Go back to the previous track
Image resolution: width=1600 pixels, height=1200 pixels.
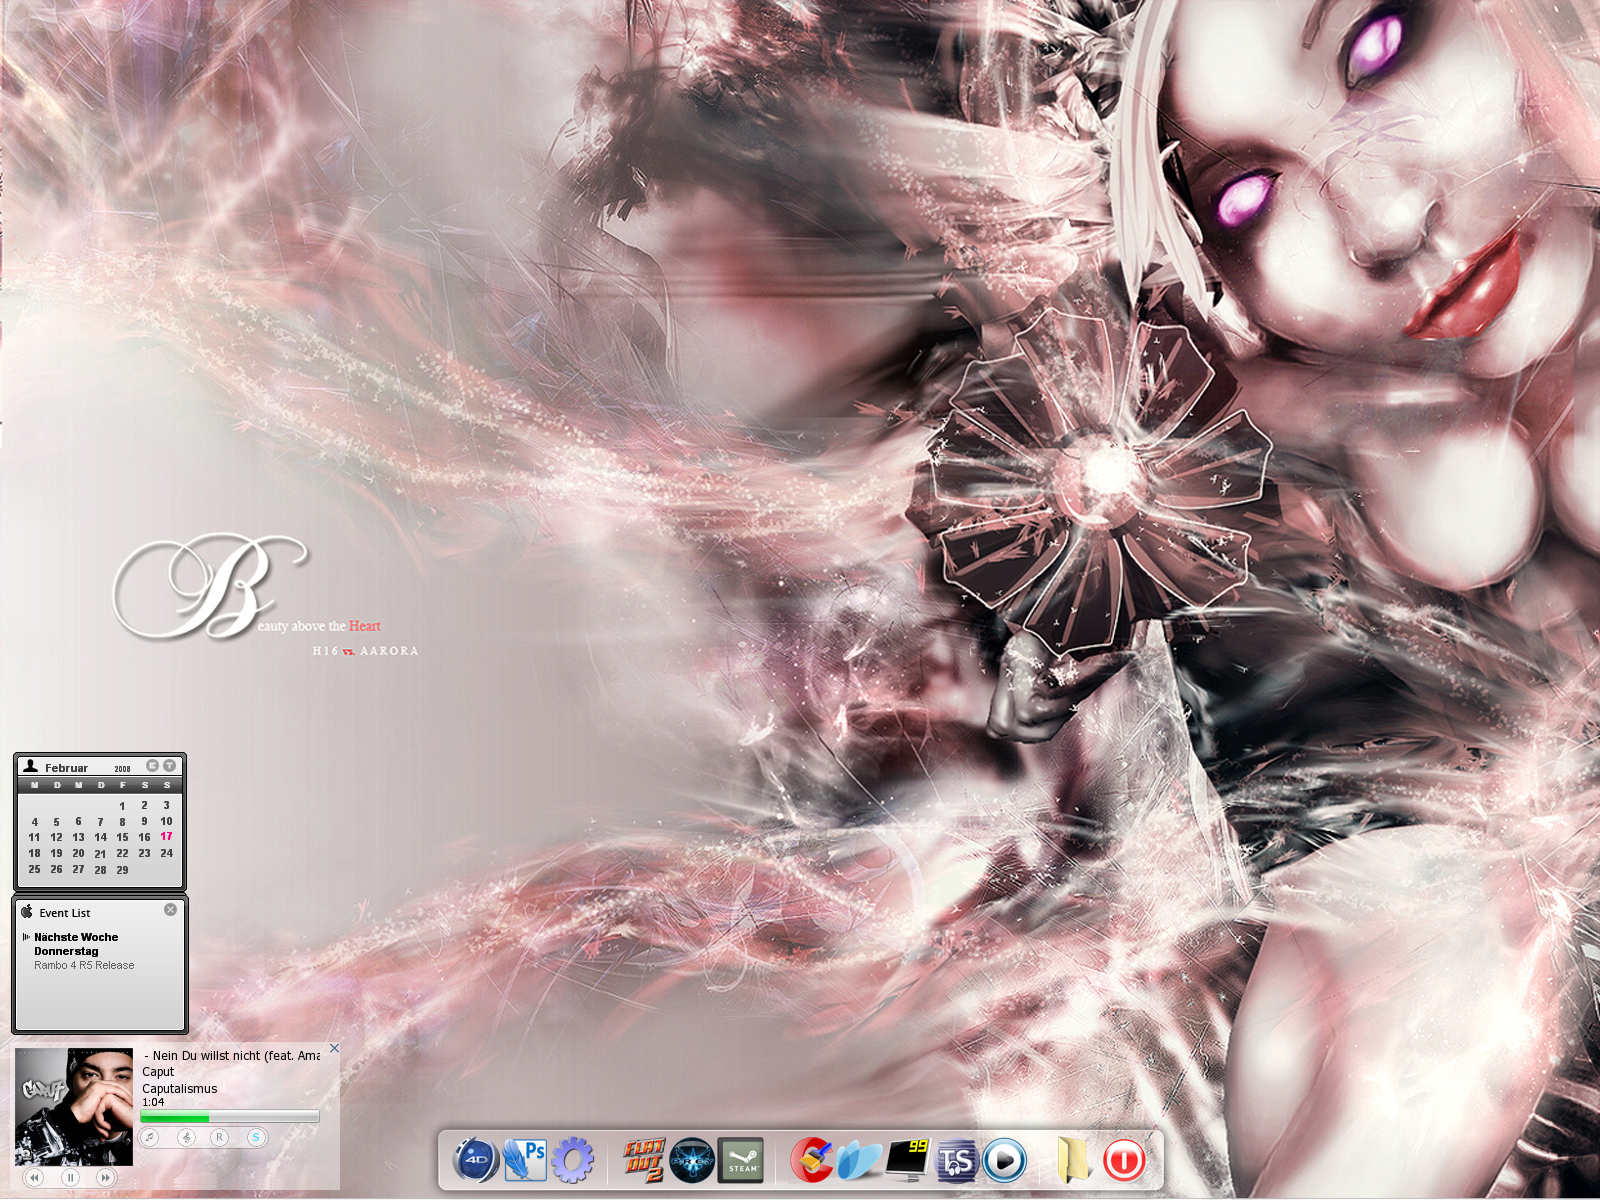click(34, 1178)
